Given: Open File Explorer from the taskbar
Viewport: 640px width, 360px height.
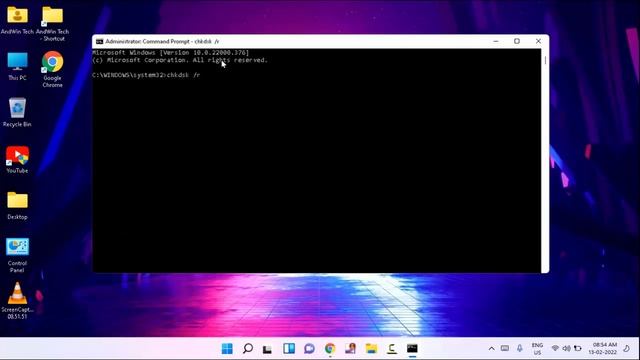Looking at the screenshot, I should coord(371,349).
